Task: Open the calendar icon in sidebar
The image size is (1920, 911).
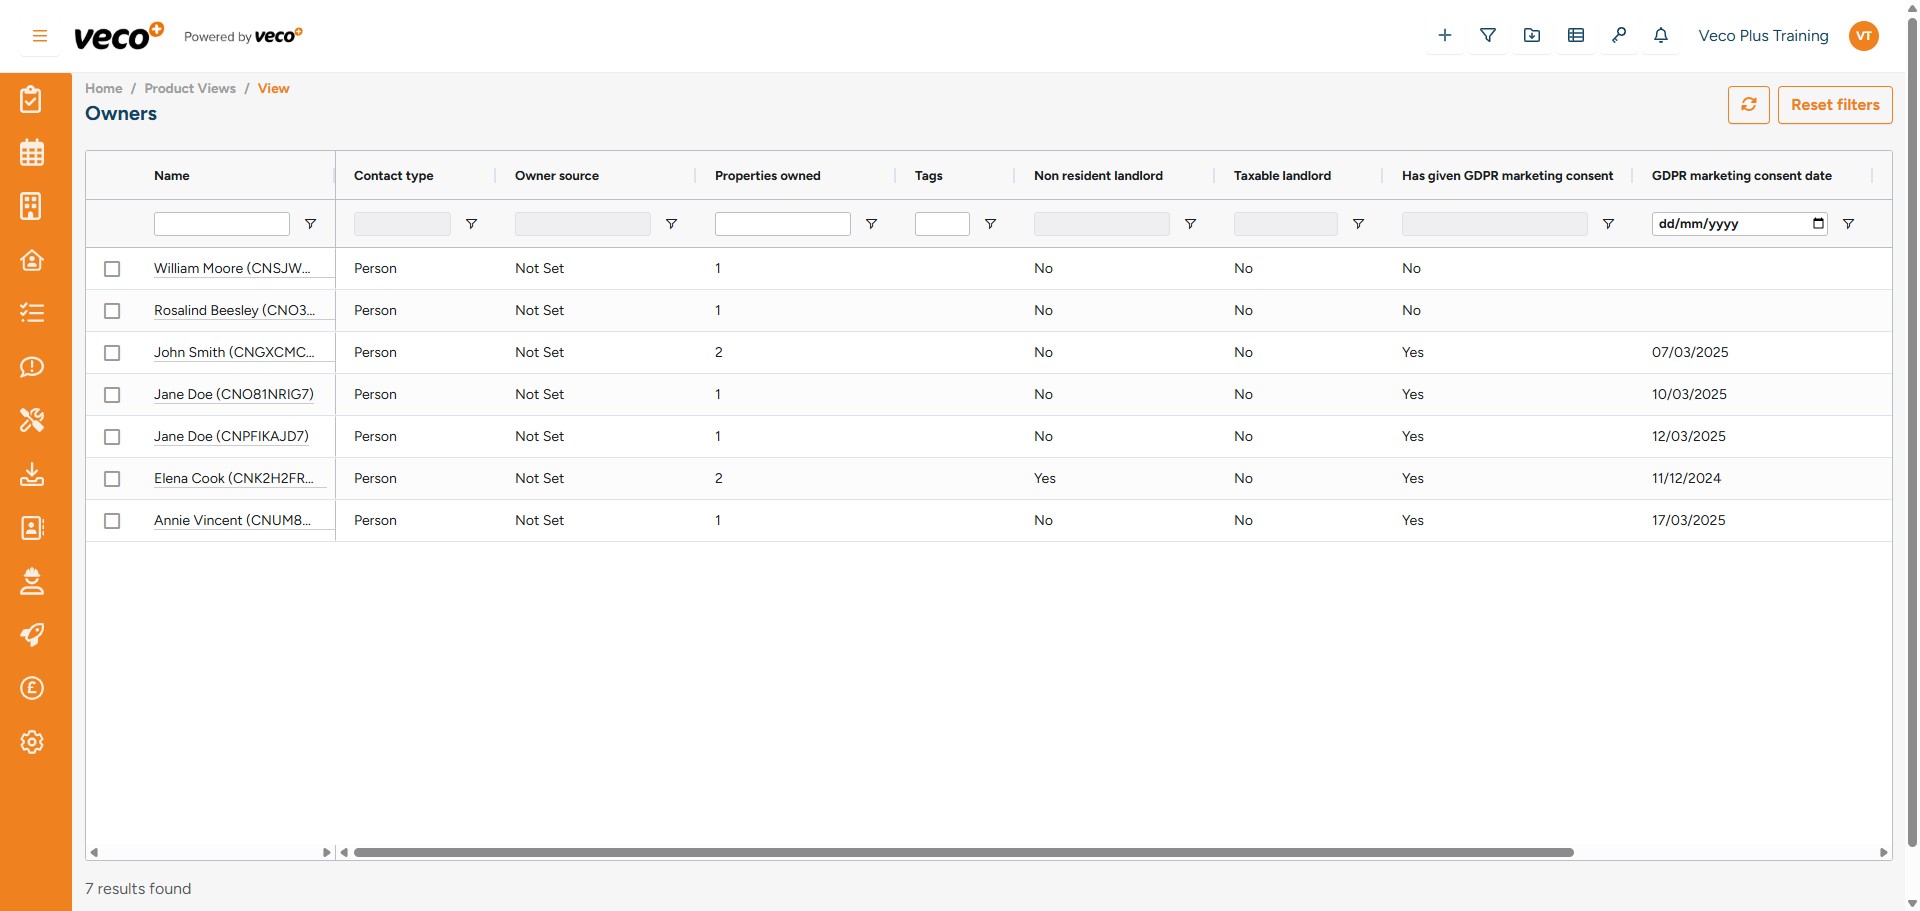Action: (x=32, y=153)
